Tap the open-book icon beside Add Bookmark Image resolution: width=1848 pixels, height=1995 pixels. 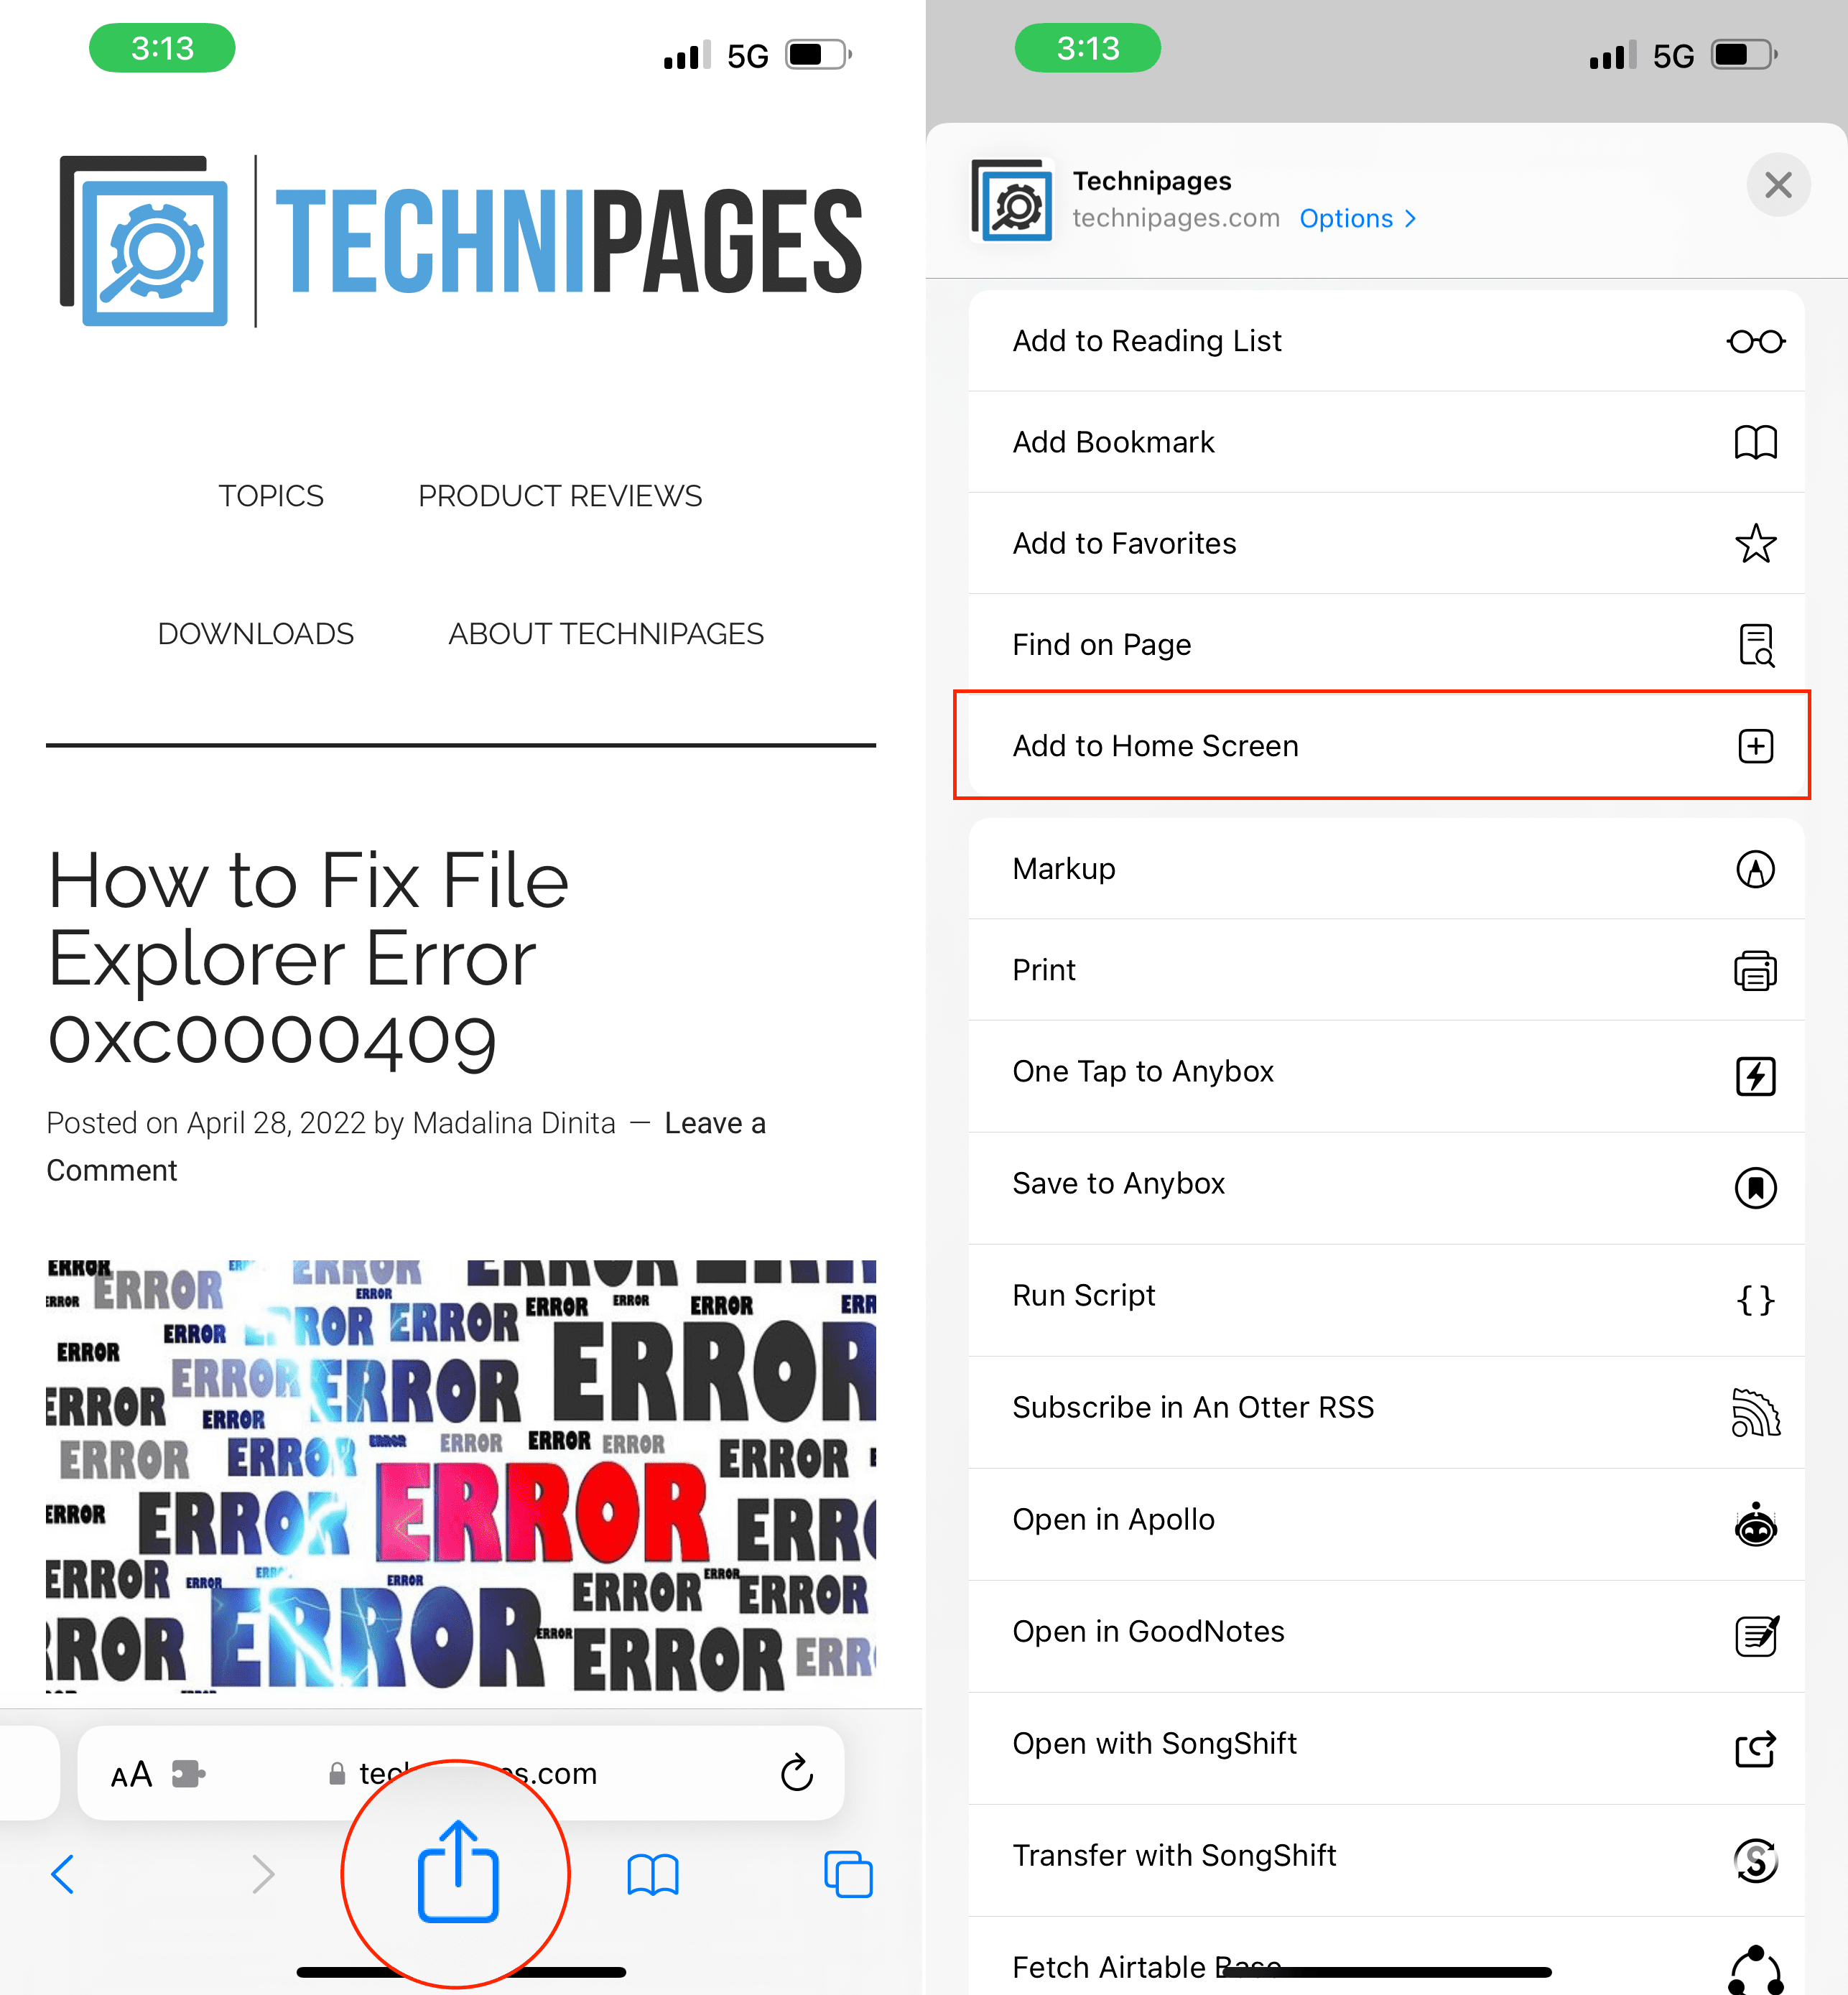coord(1755,442)
